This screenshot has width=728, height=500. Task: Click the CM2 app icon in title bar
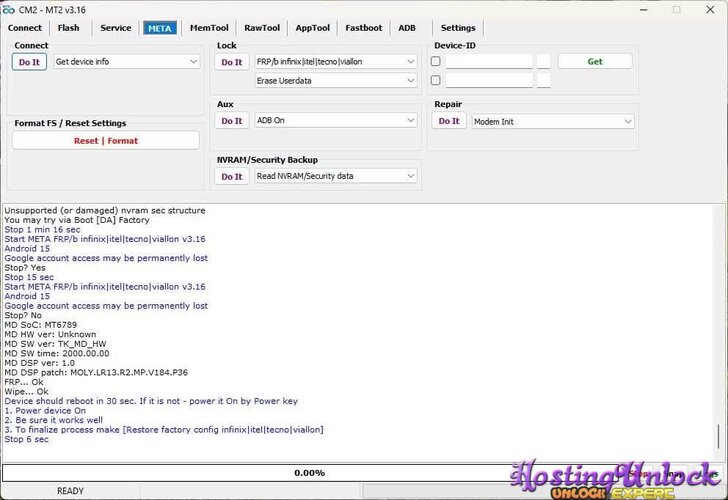(8, 10)
